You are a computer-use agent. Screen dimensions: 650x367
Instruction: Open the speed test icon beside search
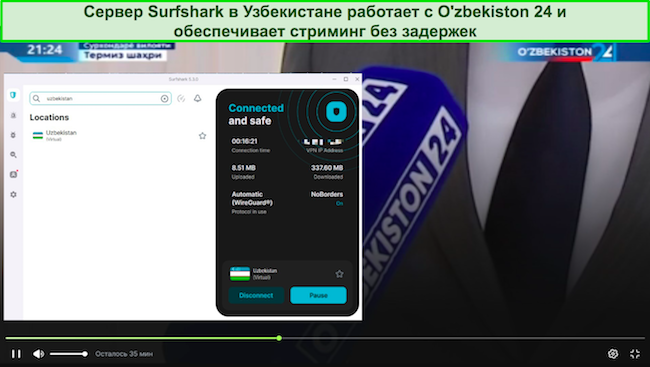click(x=181, y=98)
